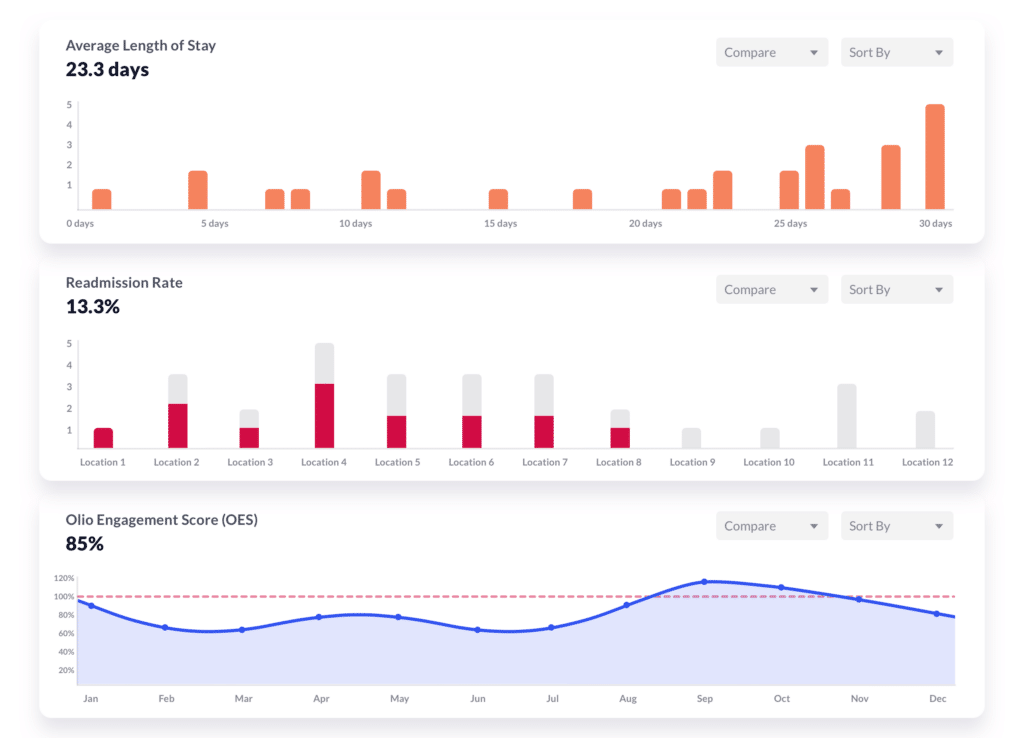The height and width of the screenshot is (738, 1024).
Task: Select the Feb data point on OES line
Action: point(165,628)
